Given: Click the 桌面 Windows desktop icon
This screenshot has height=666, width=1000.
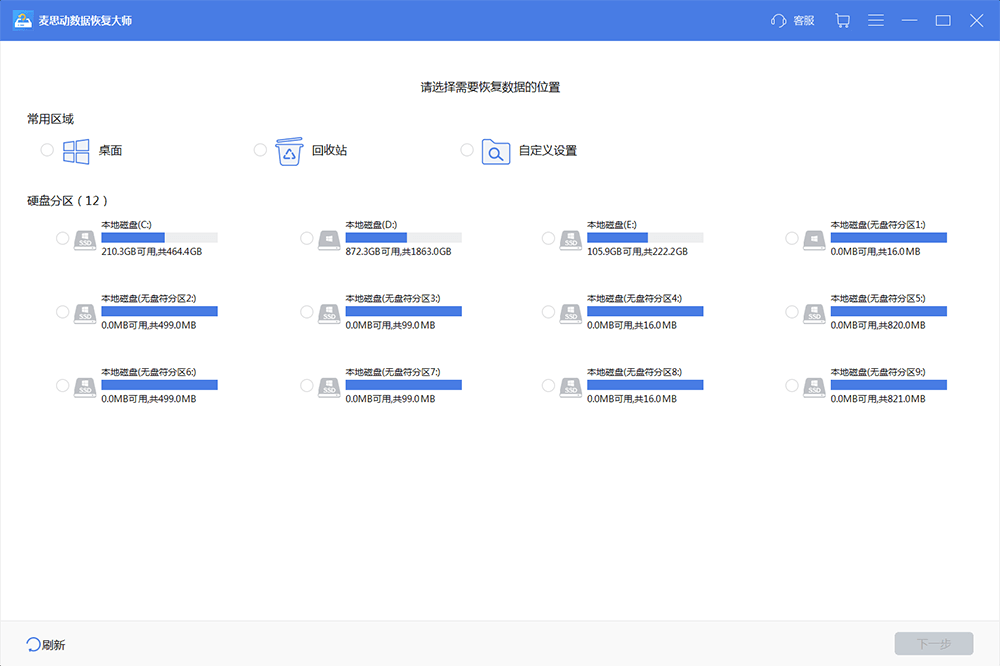Looking at the screenshot, I should click(76, 151).
